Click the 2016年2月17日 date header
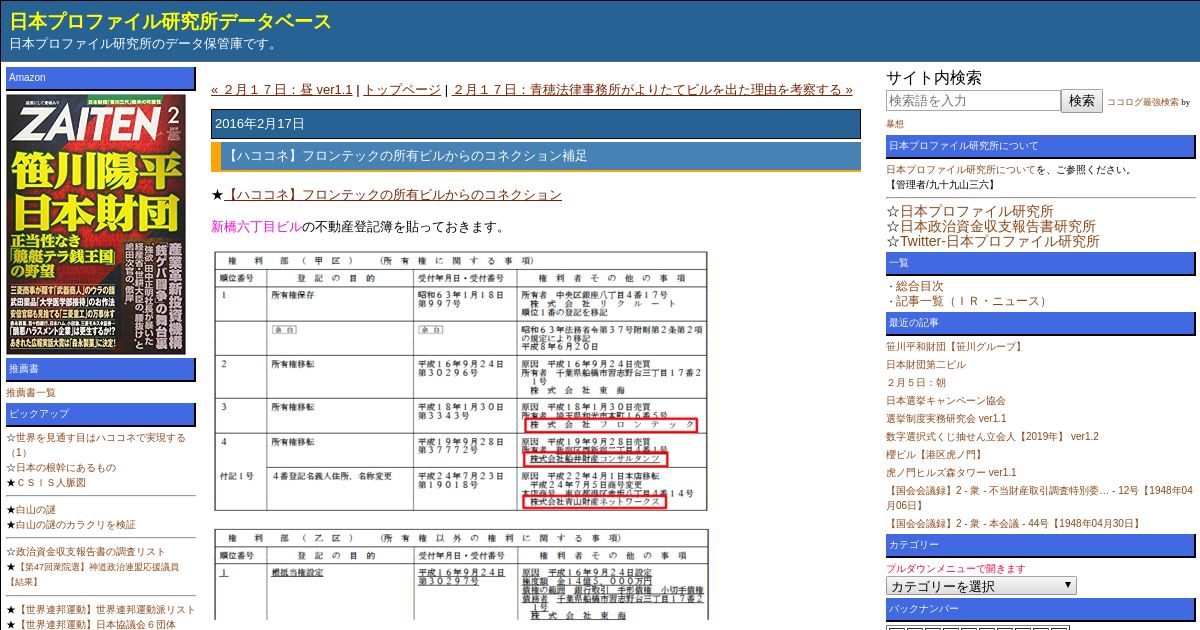This screenshot has width=1200, height=630. 536,124
